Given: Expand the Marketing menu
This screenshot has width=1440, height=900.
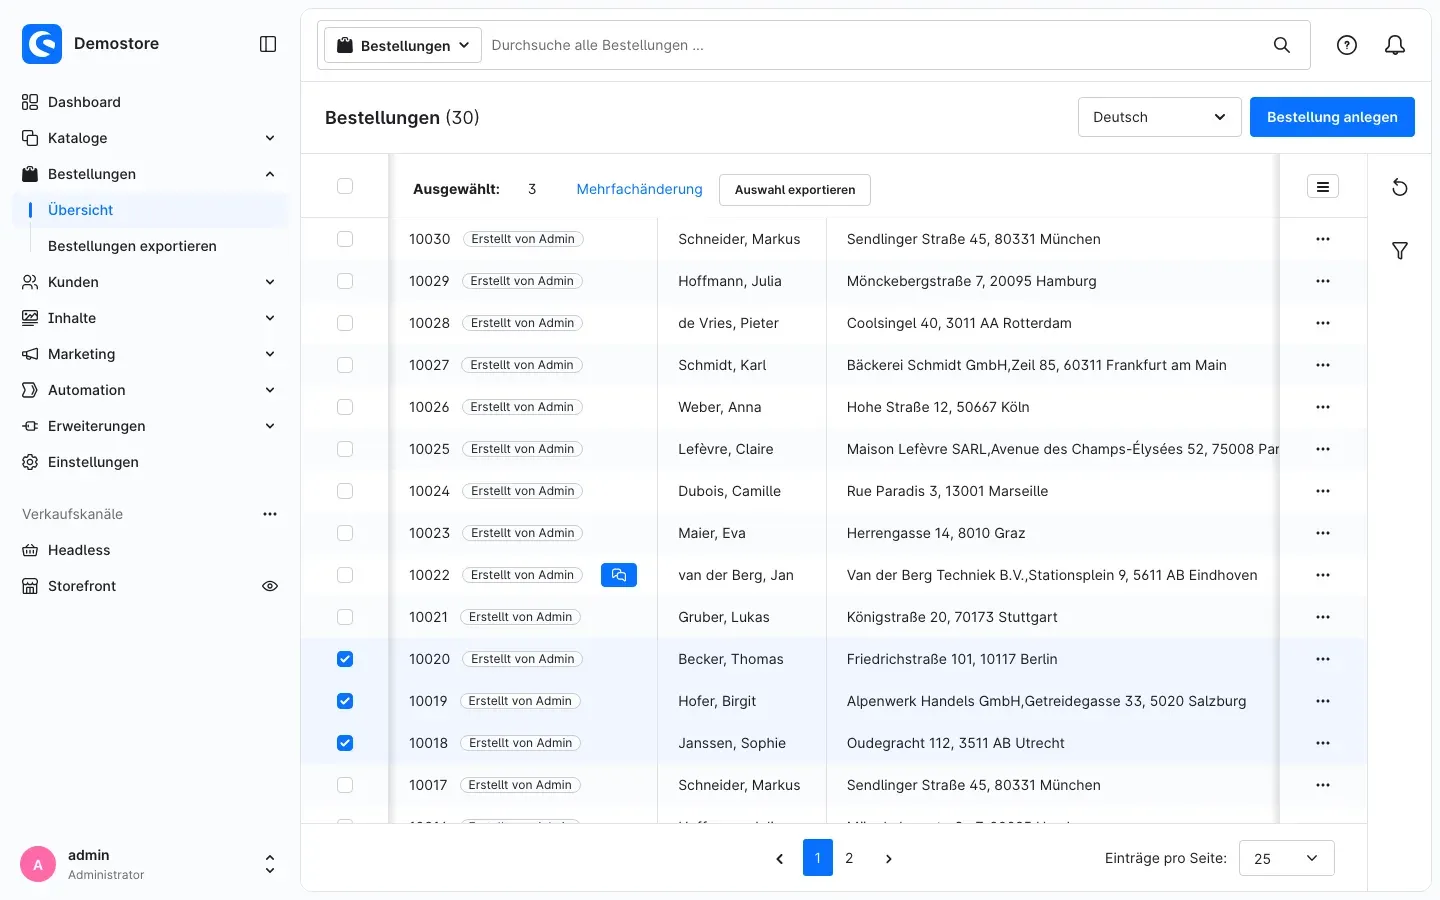Looking at the screenshot, I should coord(150,354).
